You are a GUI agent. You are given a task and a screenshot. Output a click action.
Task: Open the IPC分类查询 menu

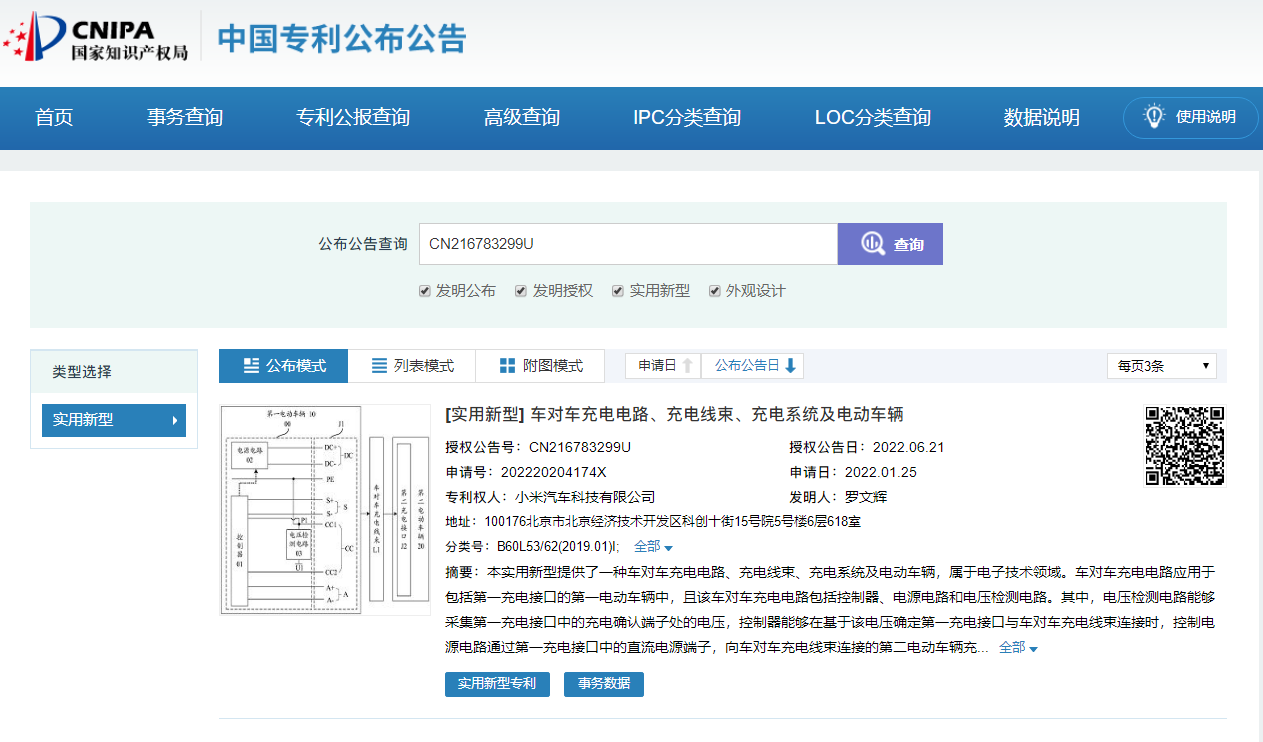pos(687,118)
